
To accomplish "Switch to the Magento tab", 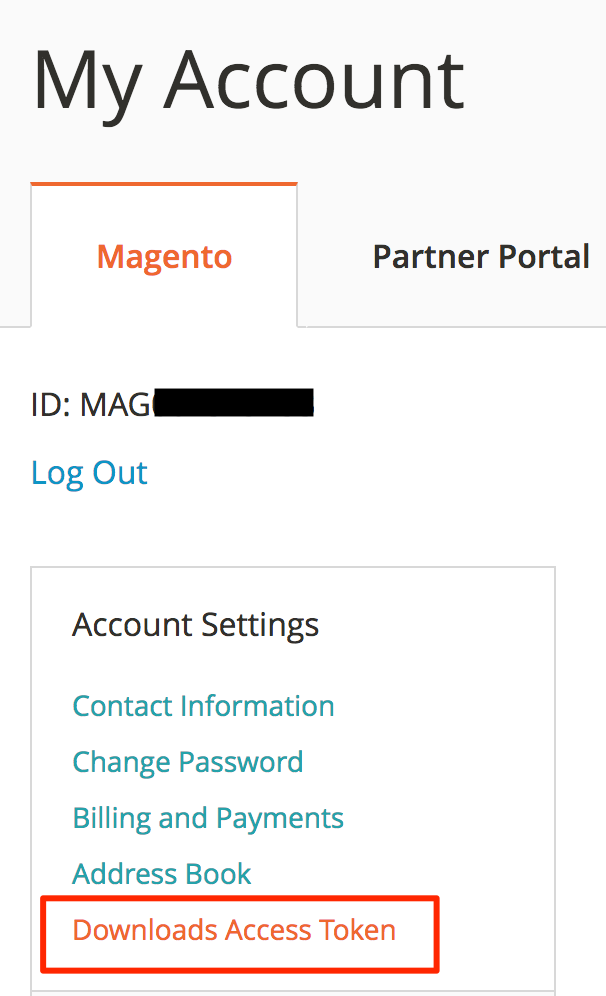I will (164, 256).
